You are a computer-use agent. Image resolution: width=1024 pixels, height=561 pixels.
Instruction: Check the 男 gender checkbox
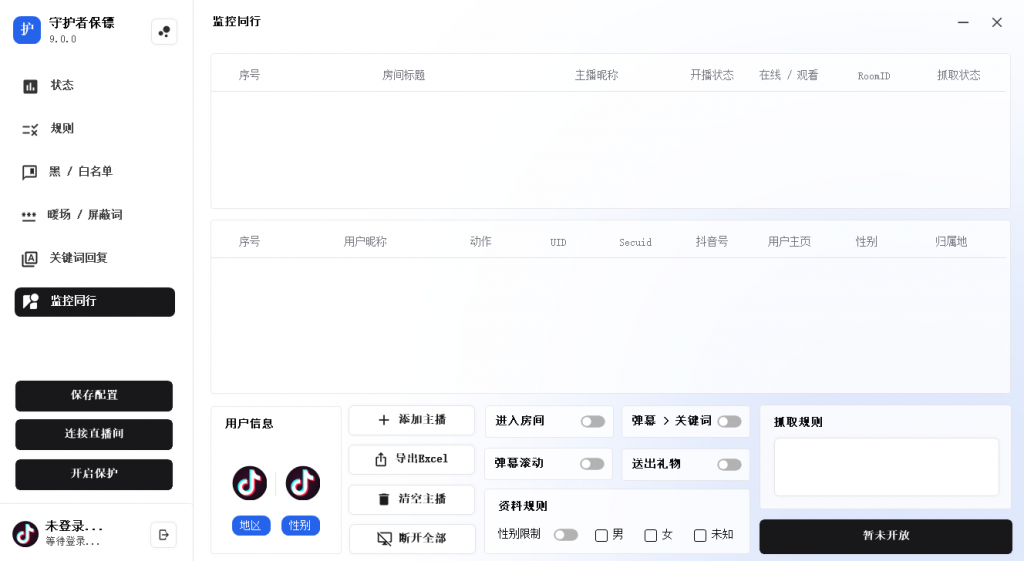[601, 535]
